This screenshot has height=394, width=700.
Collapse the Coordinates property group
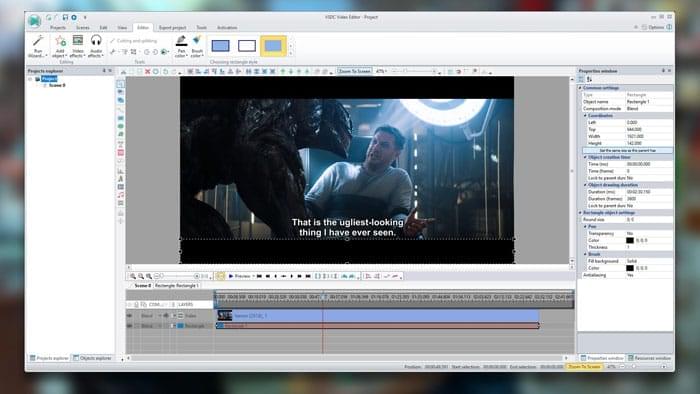[585, 116]
